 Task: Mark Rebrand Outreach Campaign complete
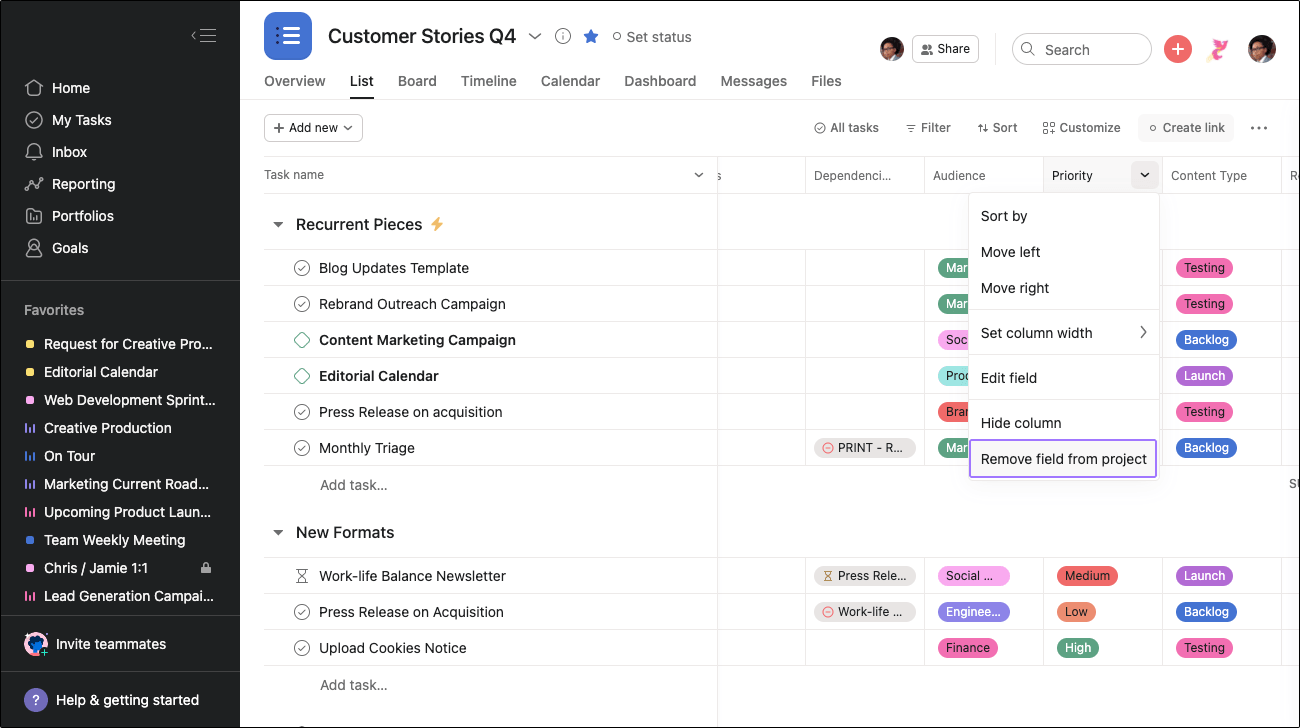pos(302,304)
